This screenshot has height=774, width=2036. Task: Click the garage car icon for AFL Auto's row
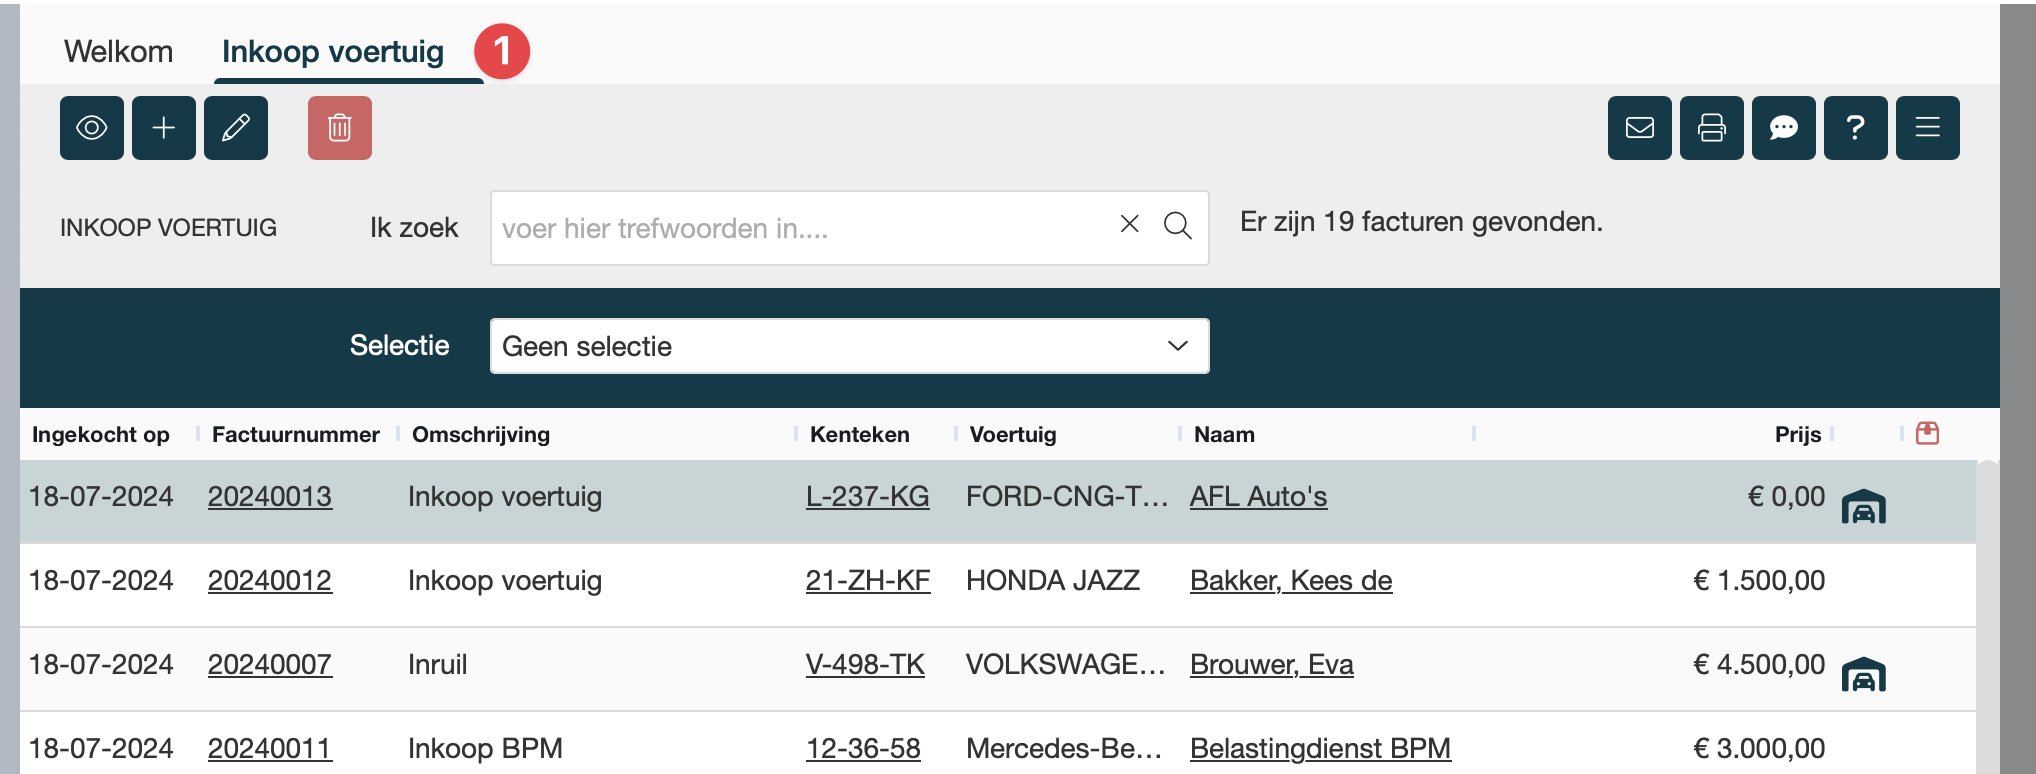click(x=1864, y=507)
